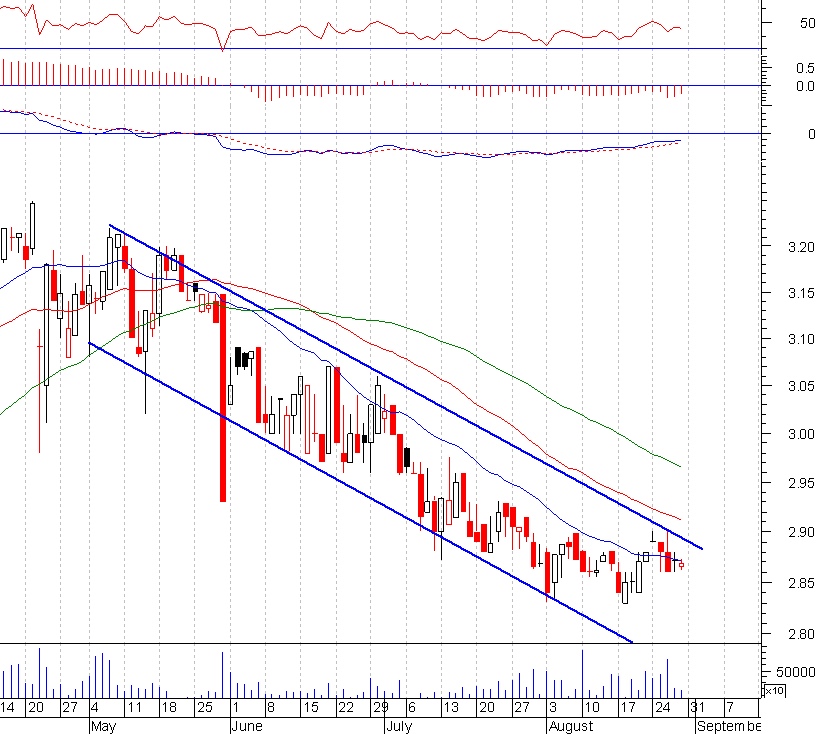
Task: Click the May 11 date label
Action: click(x=135, y=708)
